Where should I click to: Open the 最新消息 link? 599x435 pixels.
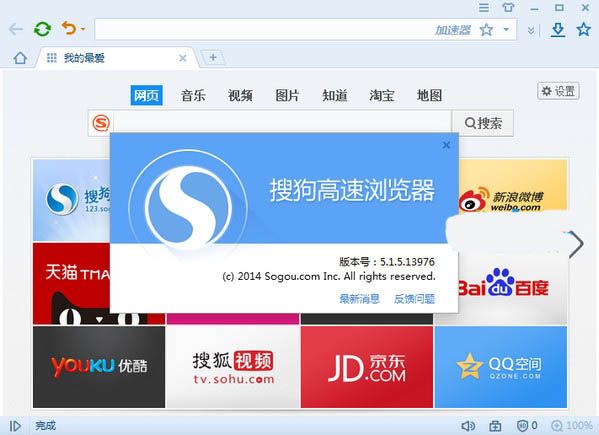coord(359,299)
